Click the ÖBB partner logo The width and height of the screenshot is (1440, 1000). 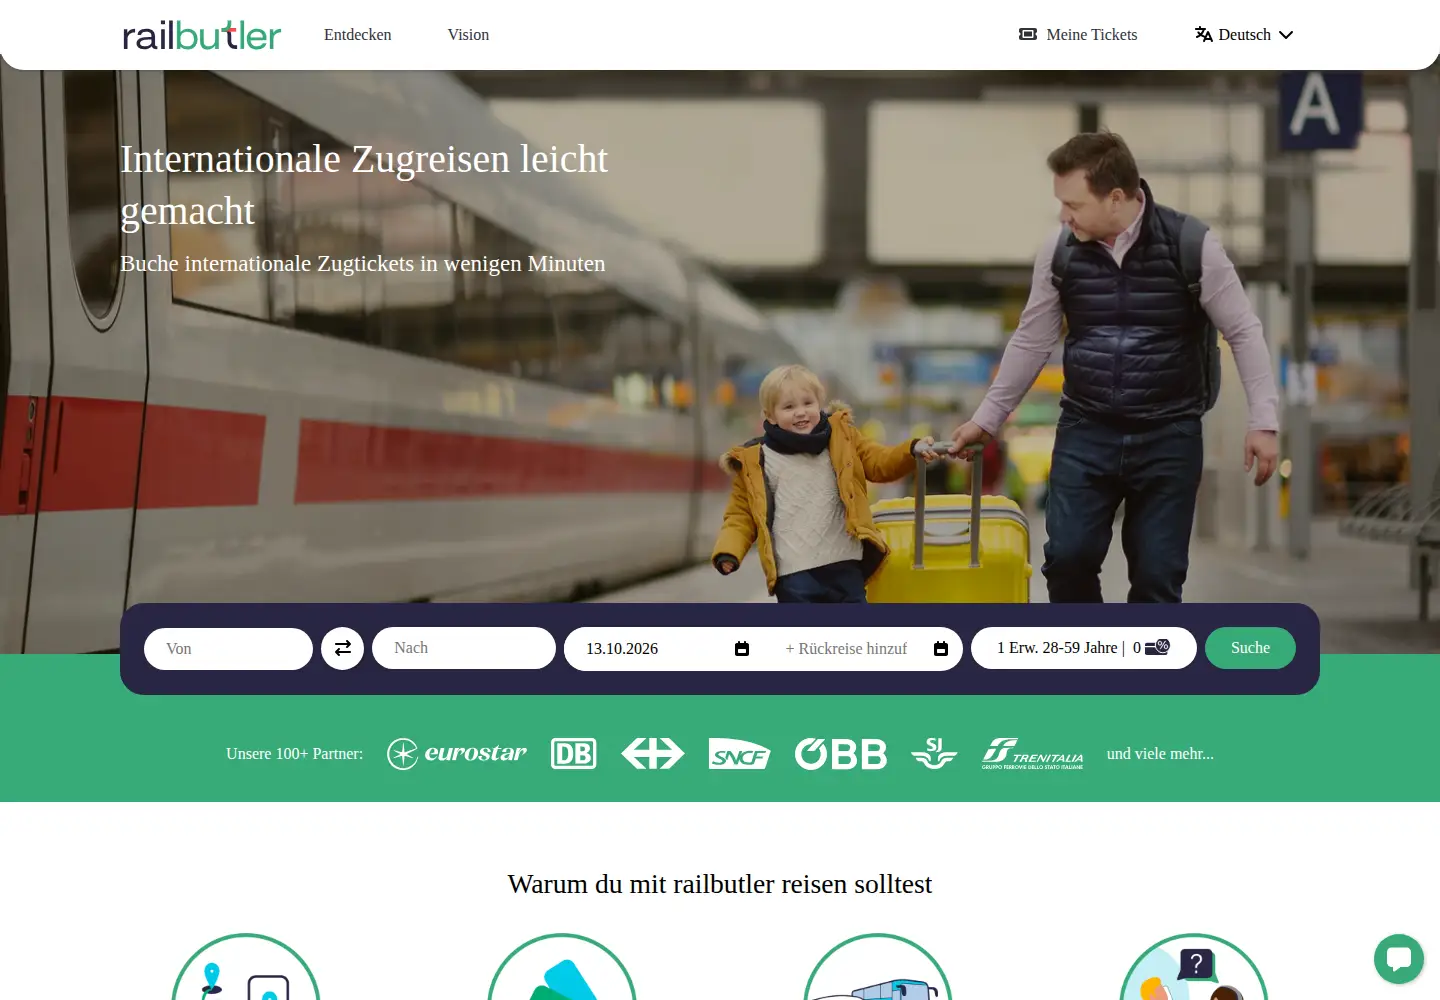click(x=841, y=754)
